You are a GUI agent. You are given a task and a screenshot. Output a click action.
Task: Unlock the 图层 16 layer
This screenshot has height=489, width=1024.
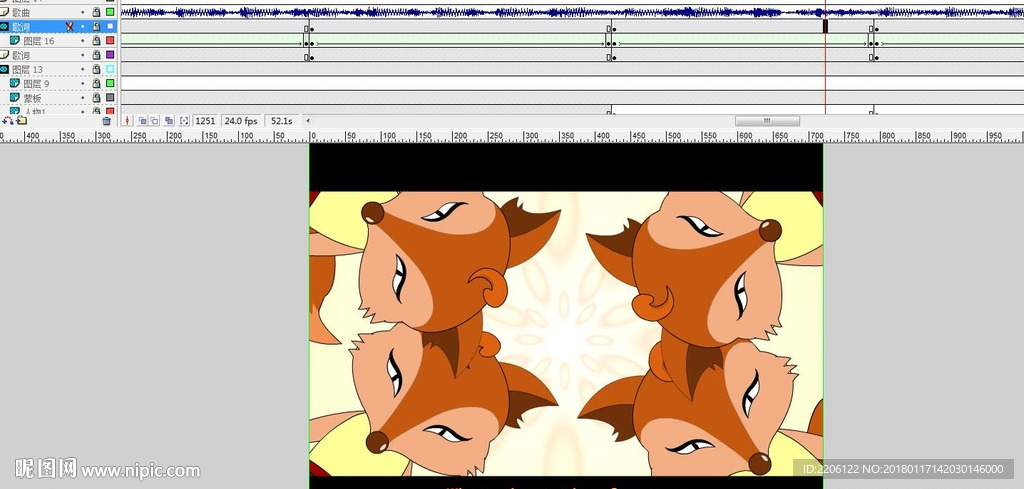pyautogui.click(x=97, y=40)
